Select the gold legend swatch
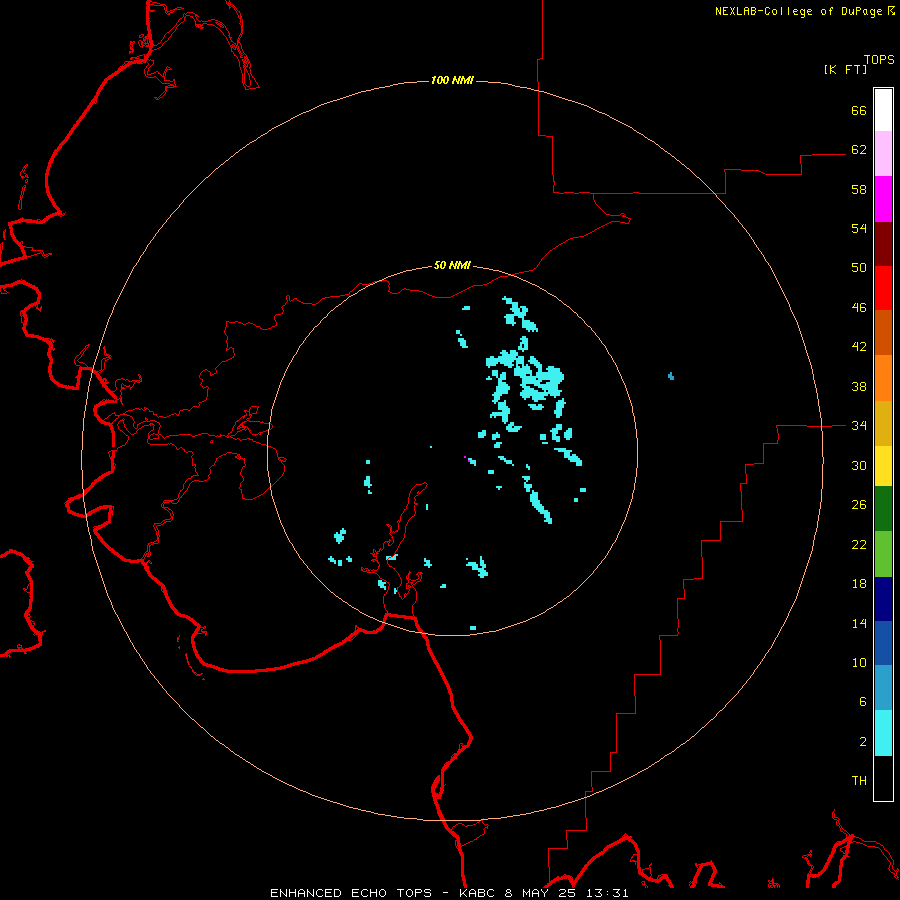The height and width of the screenshot is (900, 900). 883,424
